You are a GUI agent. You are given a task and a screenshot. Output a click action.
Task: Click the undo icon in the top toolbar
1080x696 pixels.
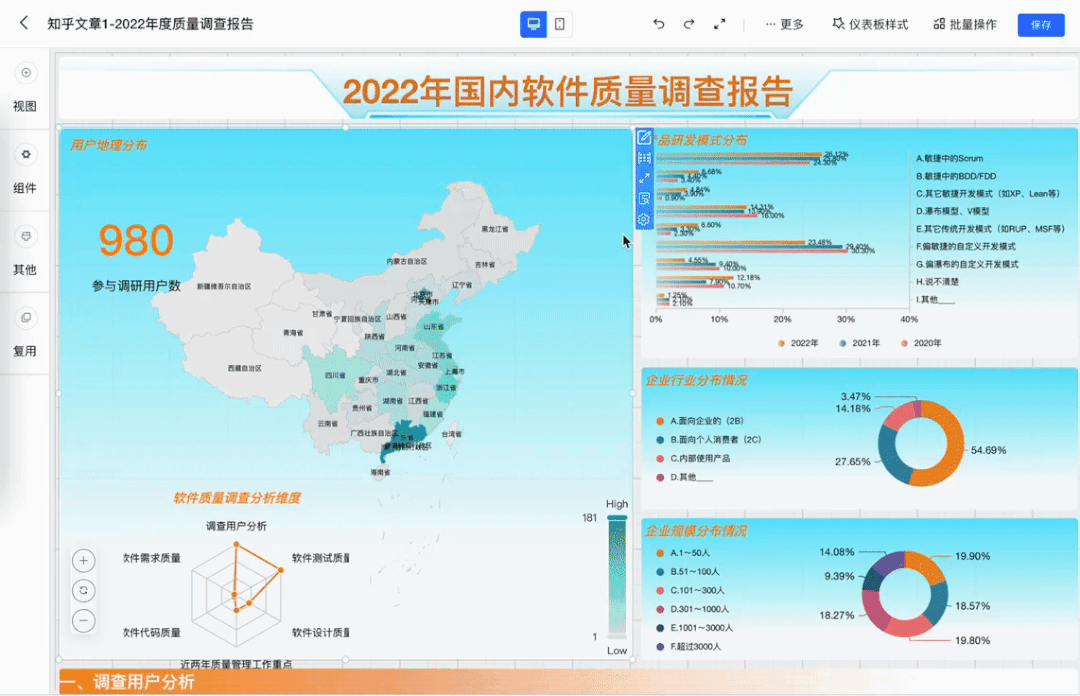(659, 24)
